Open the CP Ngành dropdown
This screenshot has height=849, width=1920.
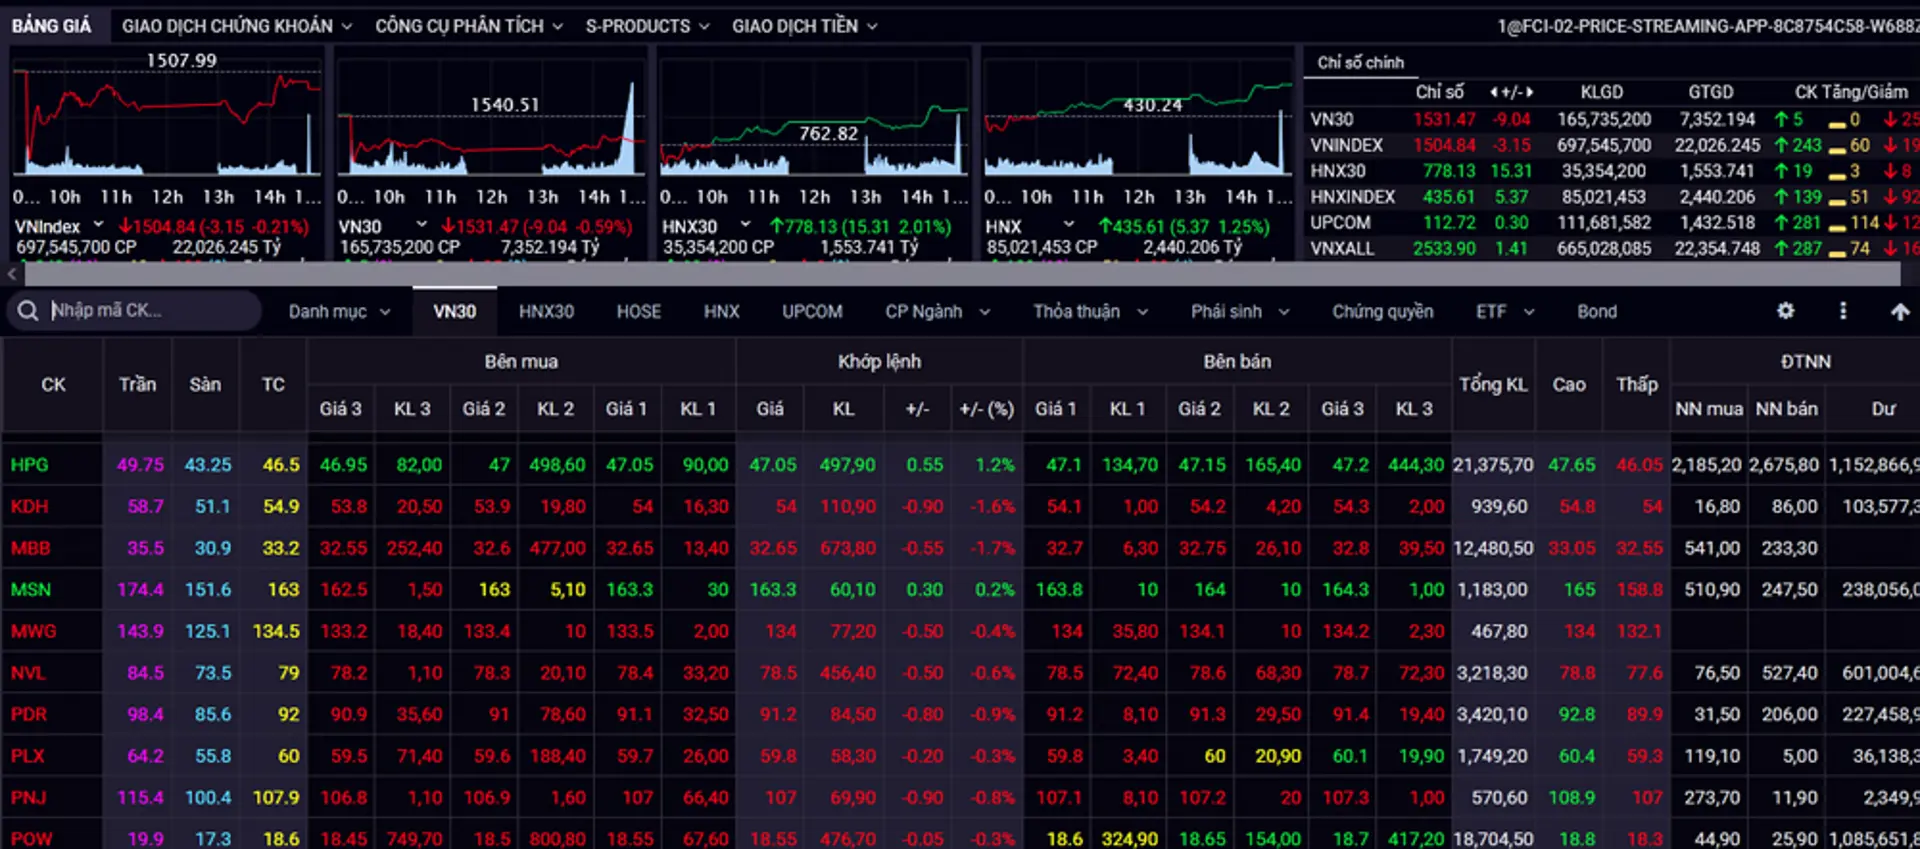click(x=937, y=312)
